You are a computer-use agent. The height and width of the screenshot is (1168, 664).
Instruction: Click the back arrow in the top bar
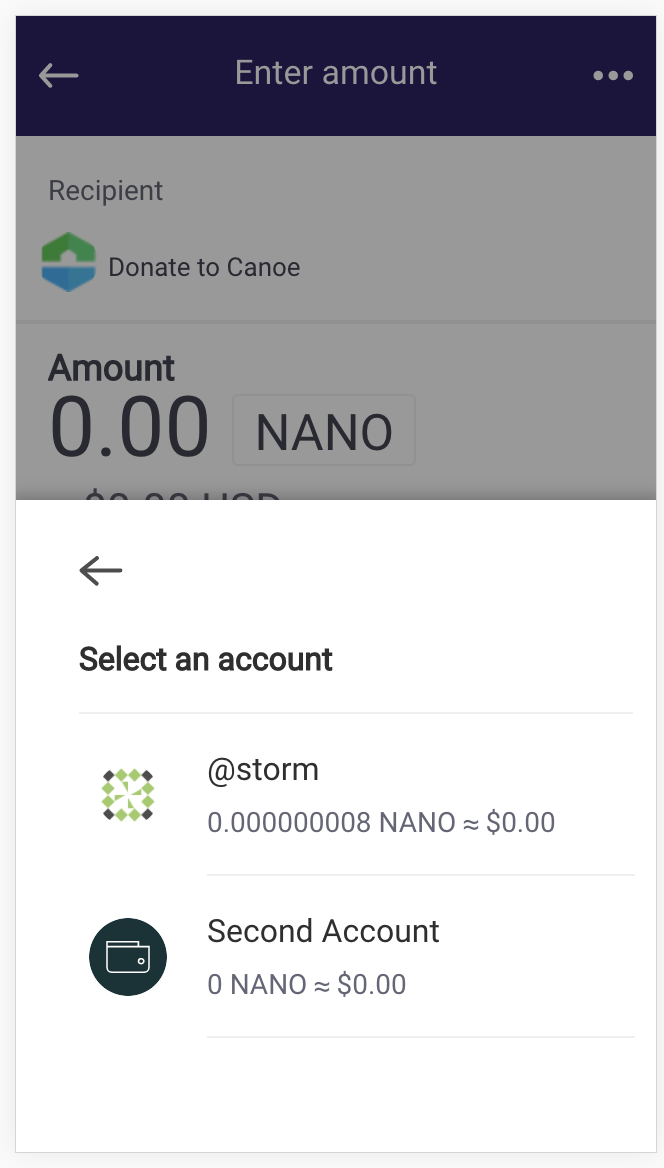point(58,75)
